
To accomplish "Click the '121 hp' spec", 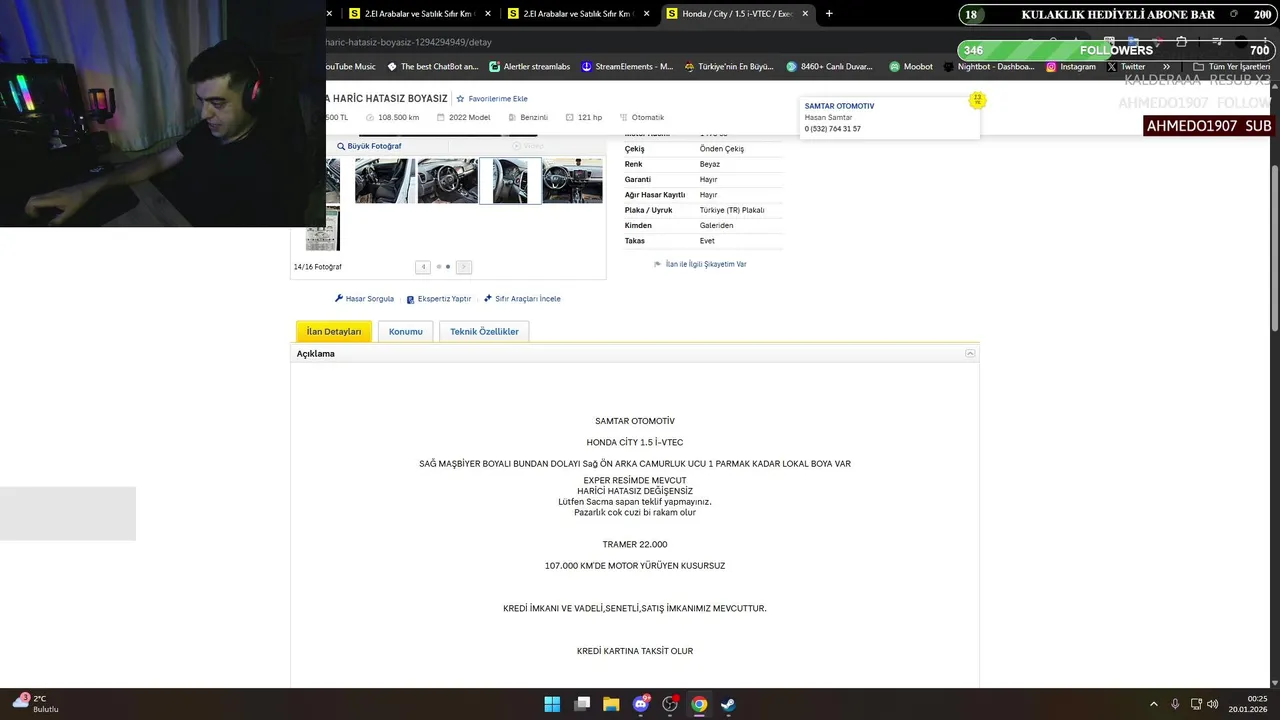I will click(583, 117).
